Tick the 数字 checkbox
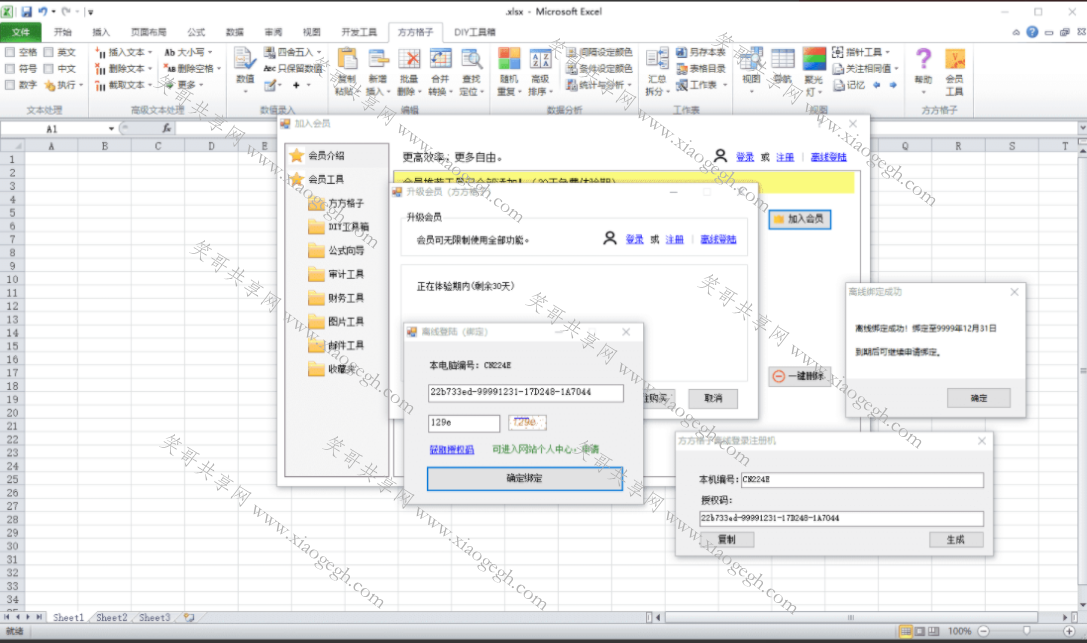The height and width of the screenshot is (643, 1087). (x=10, y=85)
